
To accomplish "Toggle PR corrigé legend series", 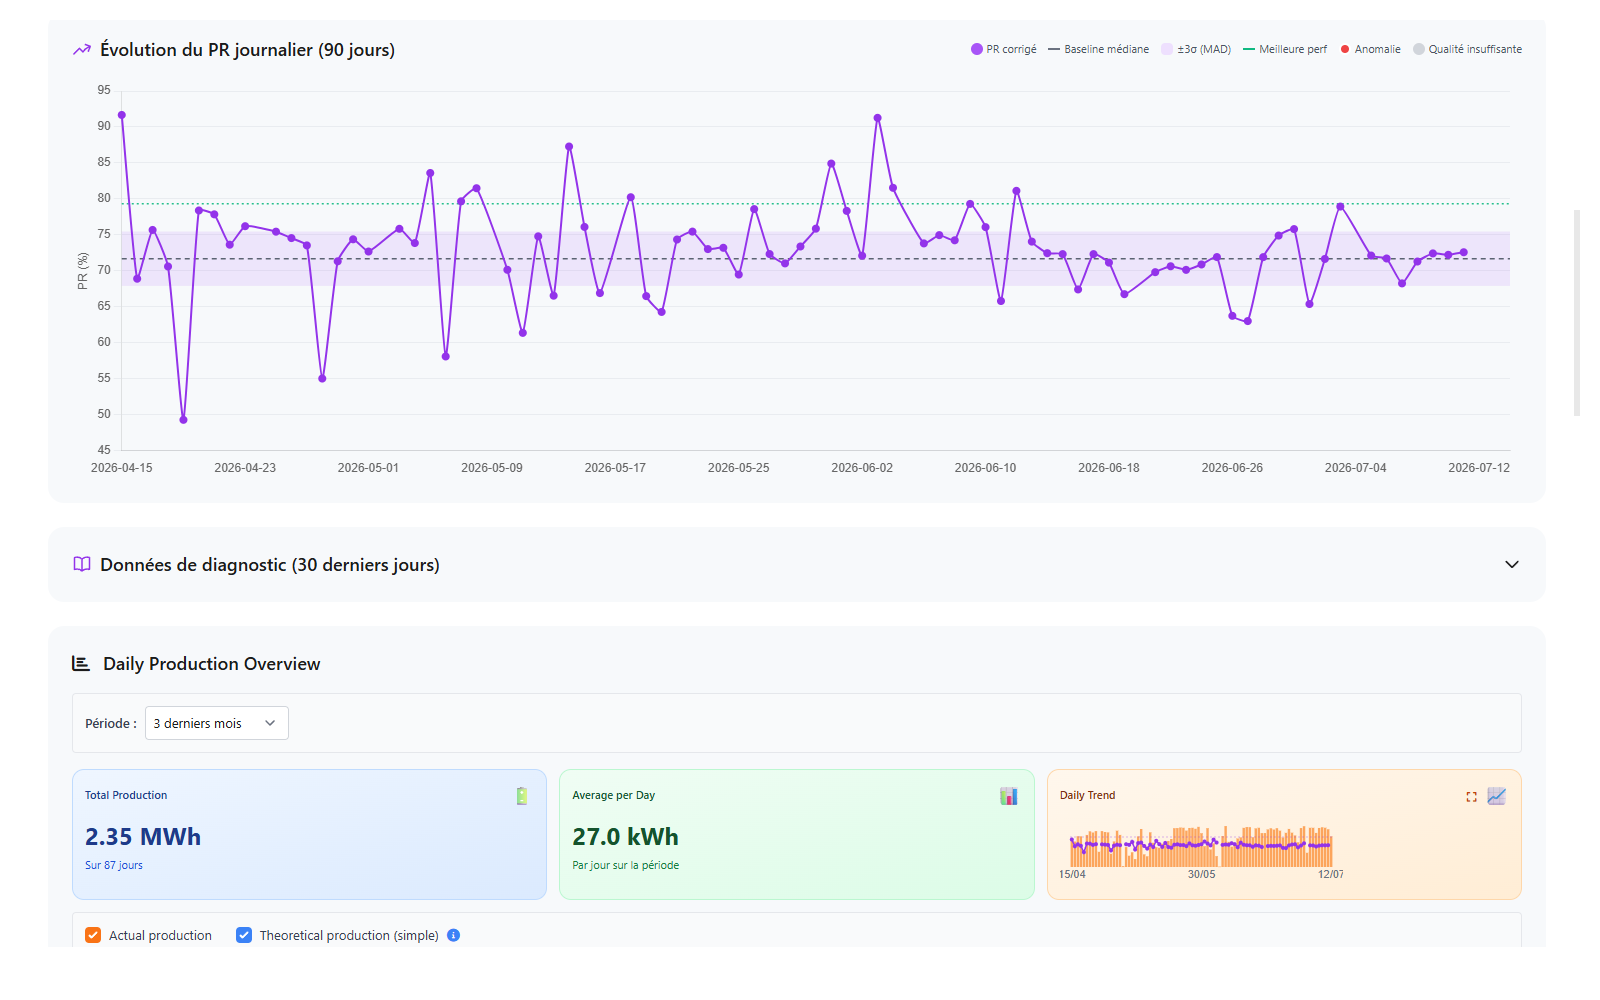I will [x=1004, y=49].
